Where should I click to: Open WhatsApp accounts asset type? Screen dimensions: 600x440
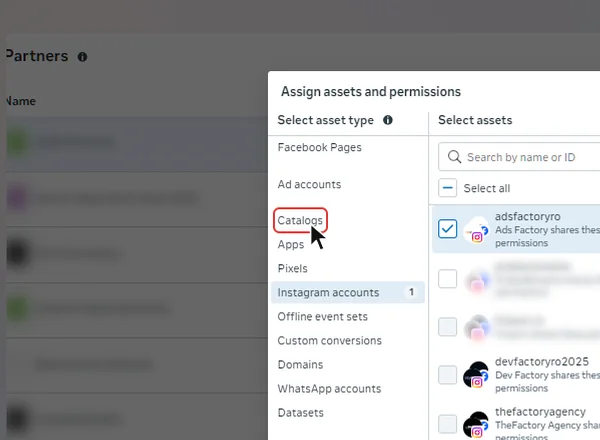(x=329, y=389)
